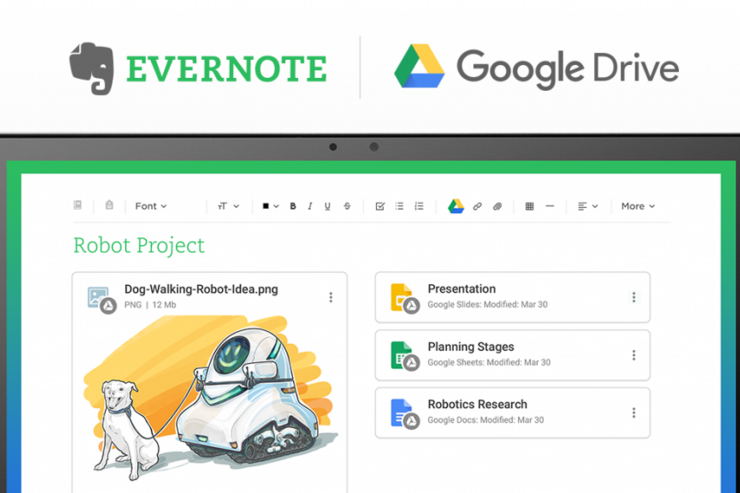The height and width of the screenshot is (493, 740).
Task: Click the Google Docs file icon
Action: point(404,414)
